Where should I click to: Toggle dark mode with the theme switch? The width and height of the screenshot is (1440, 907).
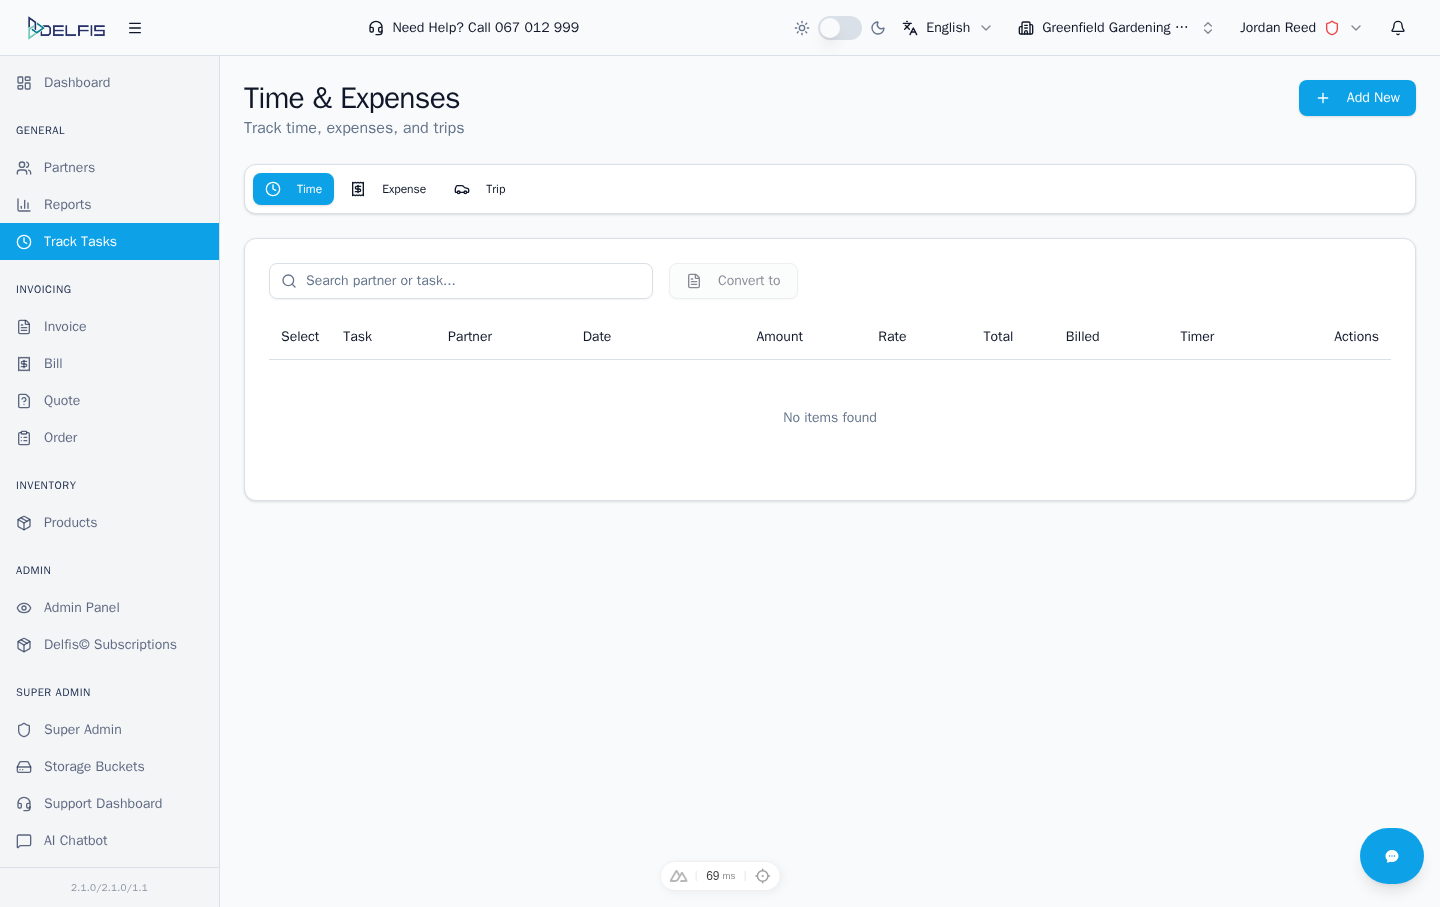(839, 27)
